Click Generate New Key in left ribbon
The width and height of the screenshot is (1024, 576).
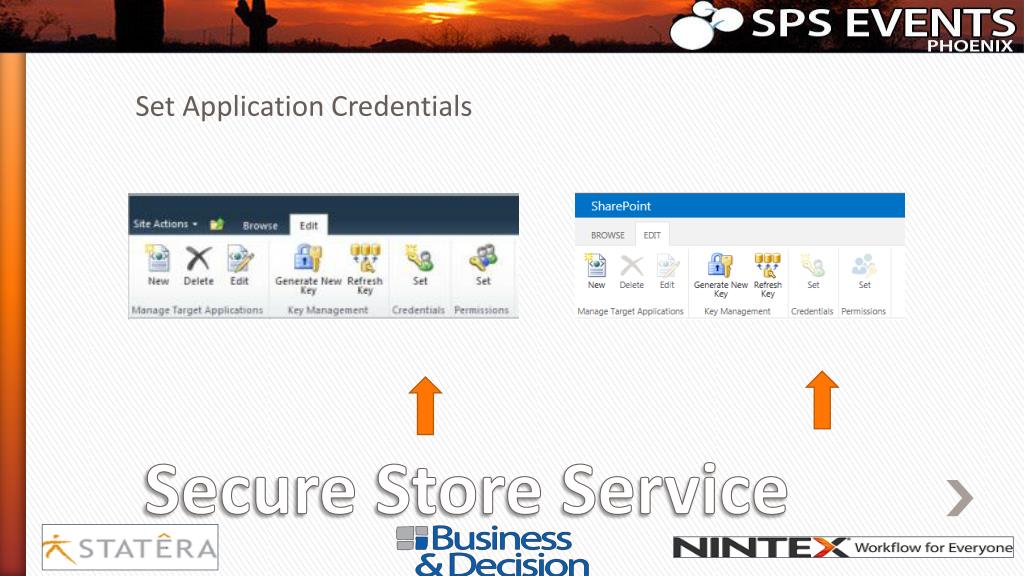tap(308, 268)
